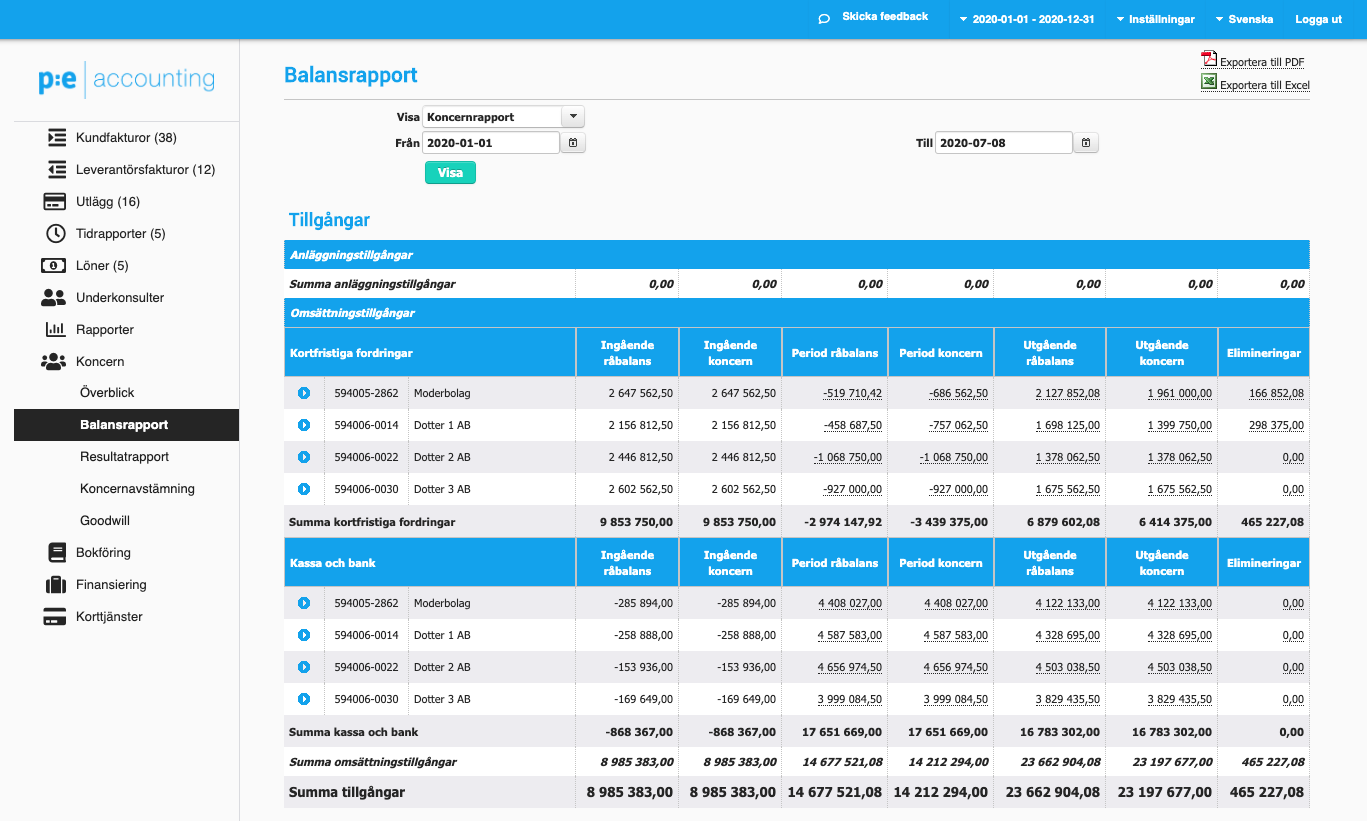1367x821 pixels.
Task: Click the Rapporter chart icon
Action: point(56,330)
